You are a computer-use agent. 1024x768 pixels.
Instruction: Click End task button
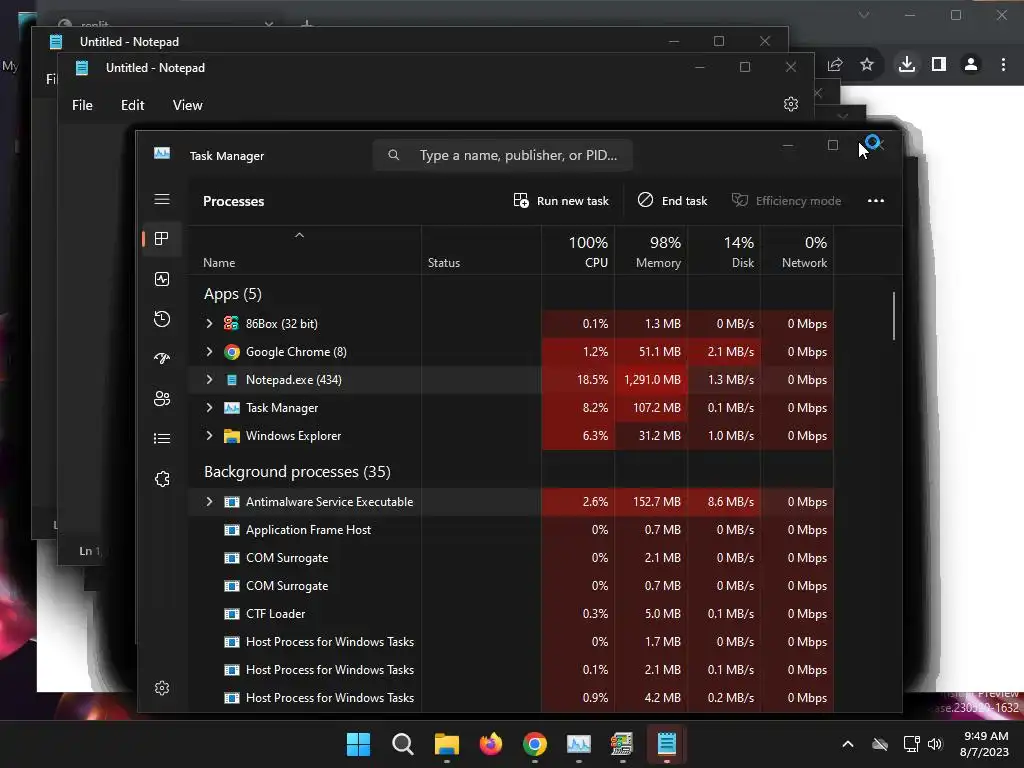click(x=673, y=201)
